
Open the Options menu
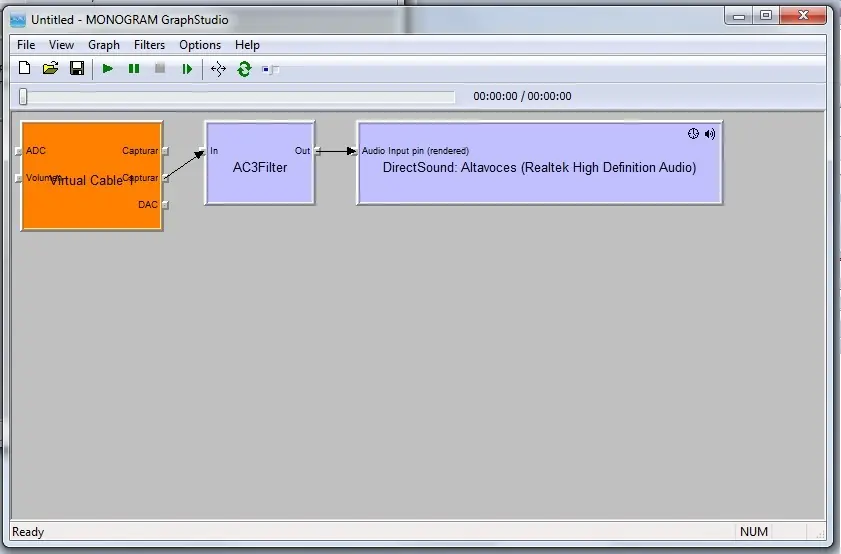pos(200,45)
